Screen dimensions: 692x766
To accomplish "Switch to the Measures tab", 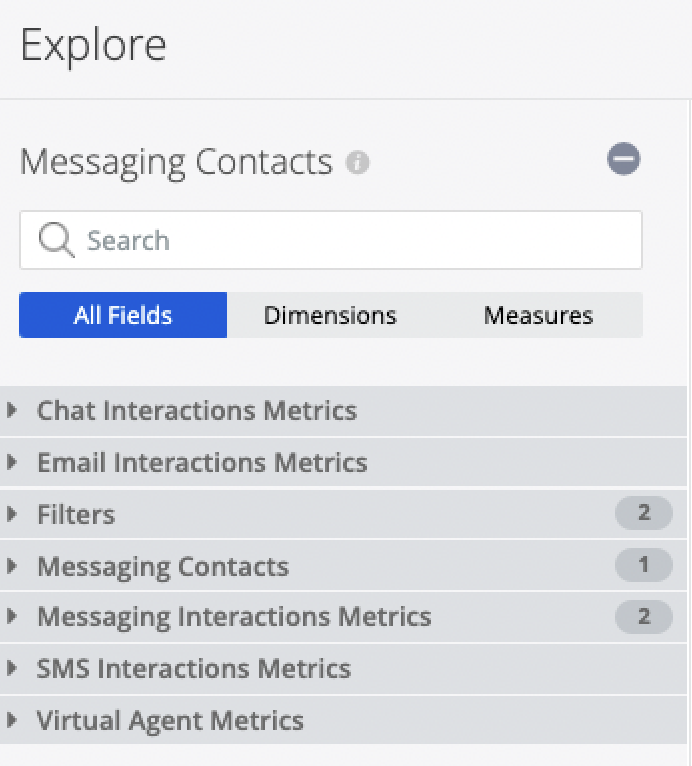I will coord(538,316).
